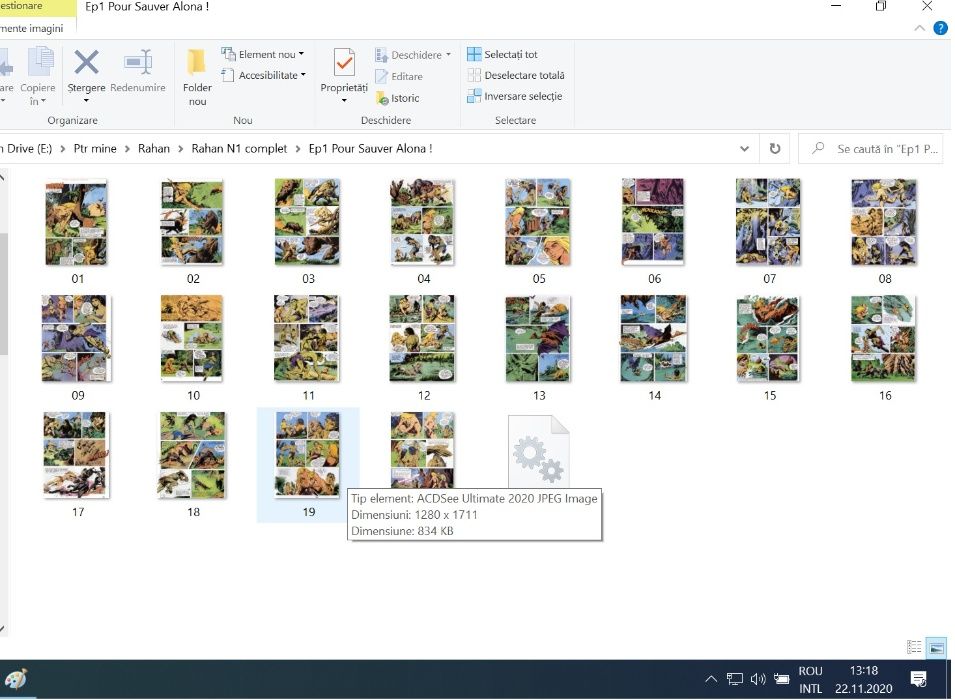Select image thumbnail 02
955x700 pixels.
pyautogui.click(x=192, y=222)
